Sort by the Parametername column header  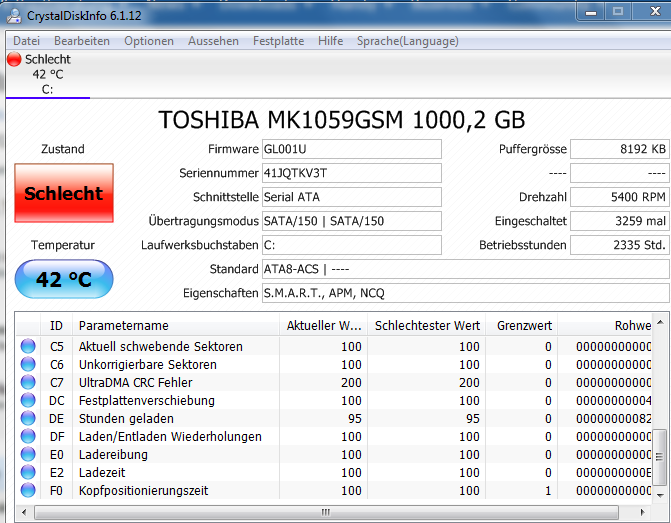(175, 326)
